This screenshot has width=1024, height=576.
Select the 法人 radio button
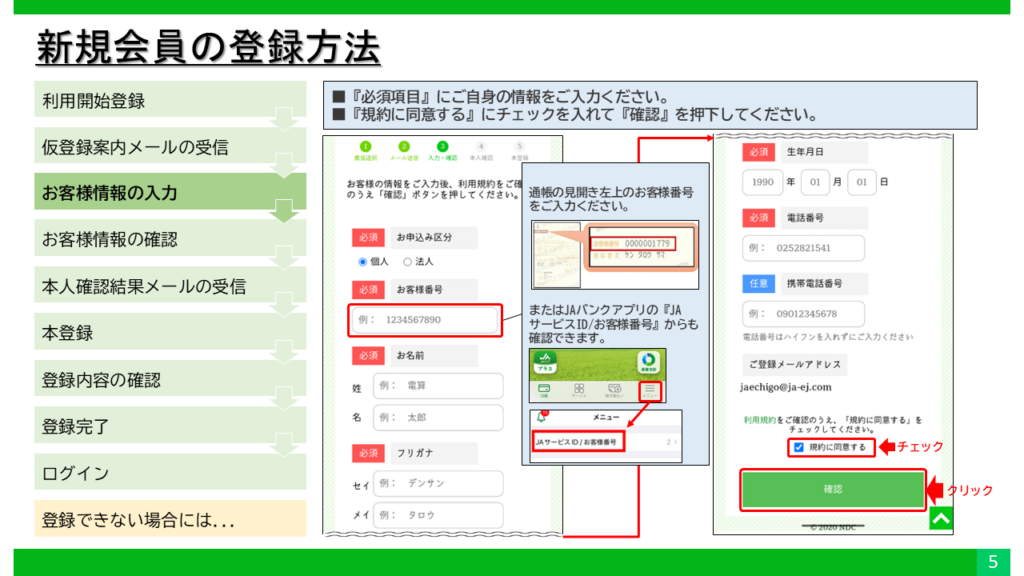tap(407, 262)
